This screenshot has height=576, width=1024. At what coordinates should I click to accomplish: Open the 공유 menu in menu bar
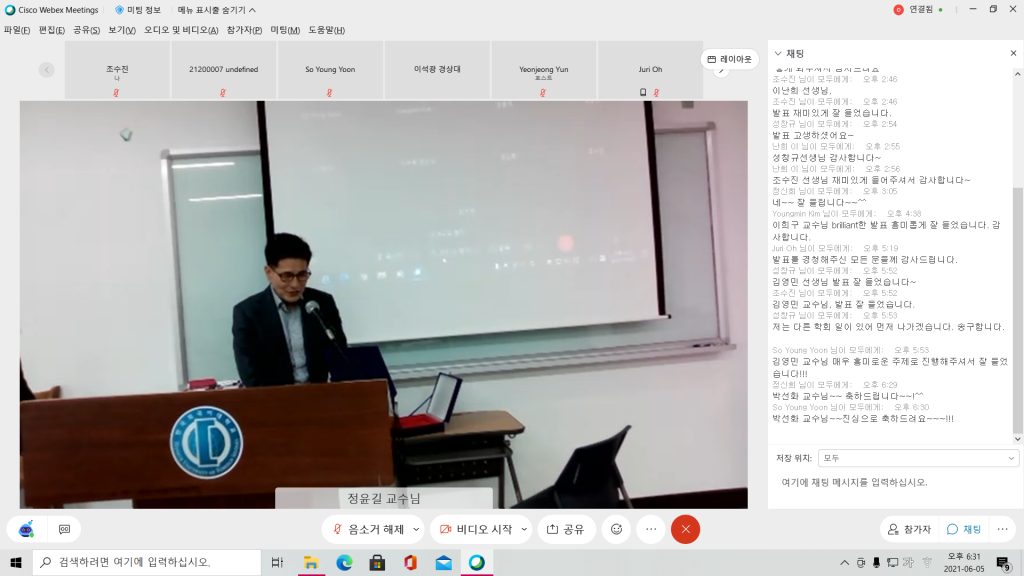[x=86, y=30]
